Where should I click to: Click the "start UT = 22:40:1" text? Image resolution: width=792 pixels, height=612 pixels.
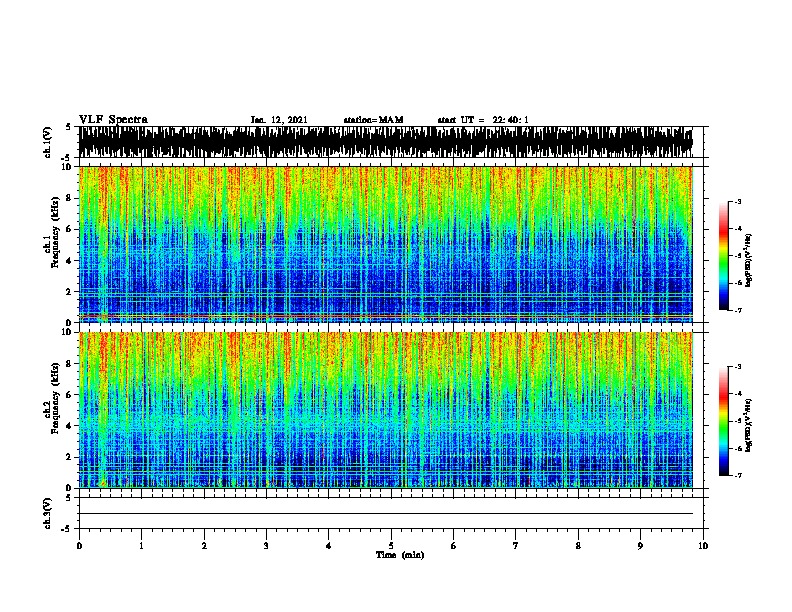click(483, 120)
